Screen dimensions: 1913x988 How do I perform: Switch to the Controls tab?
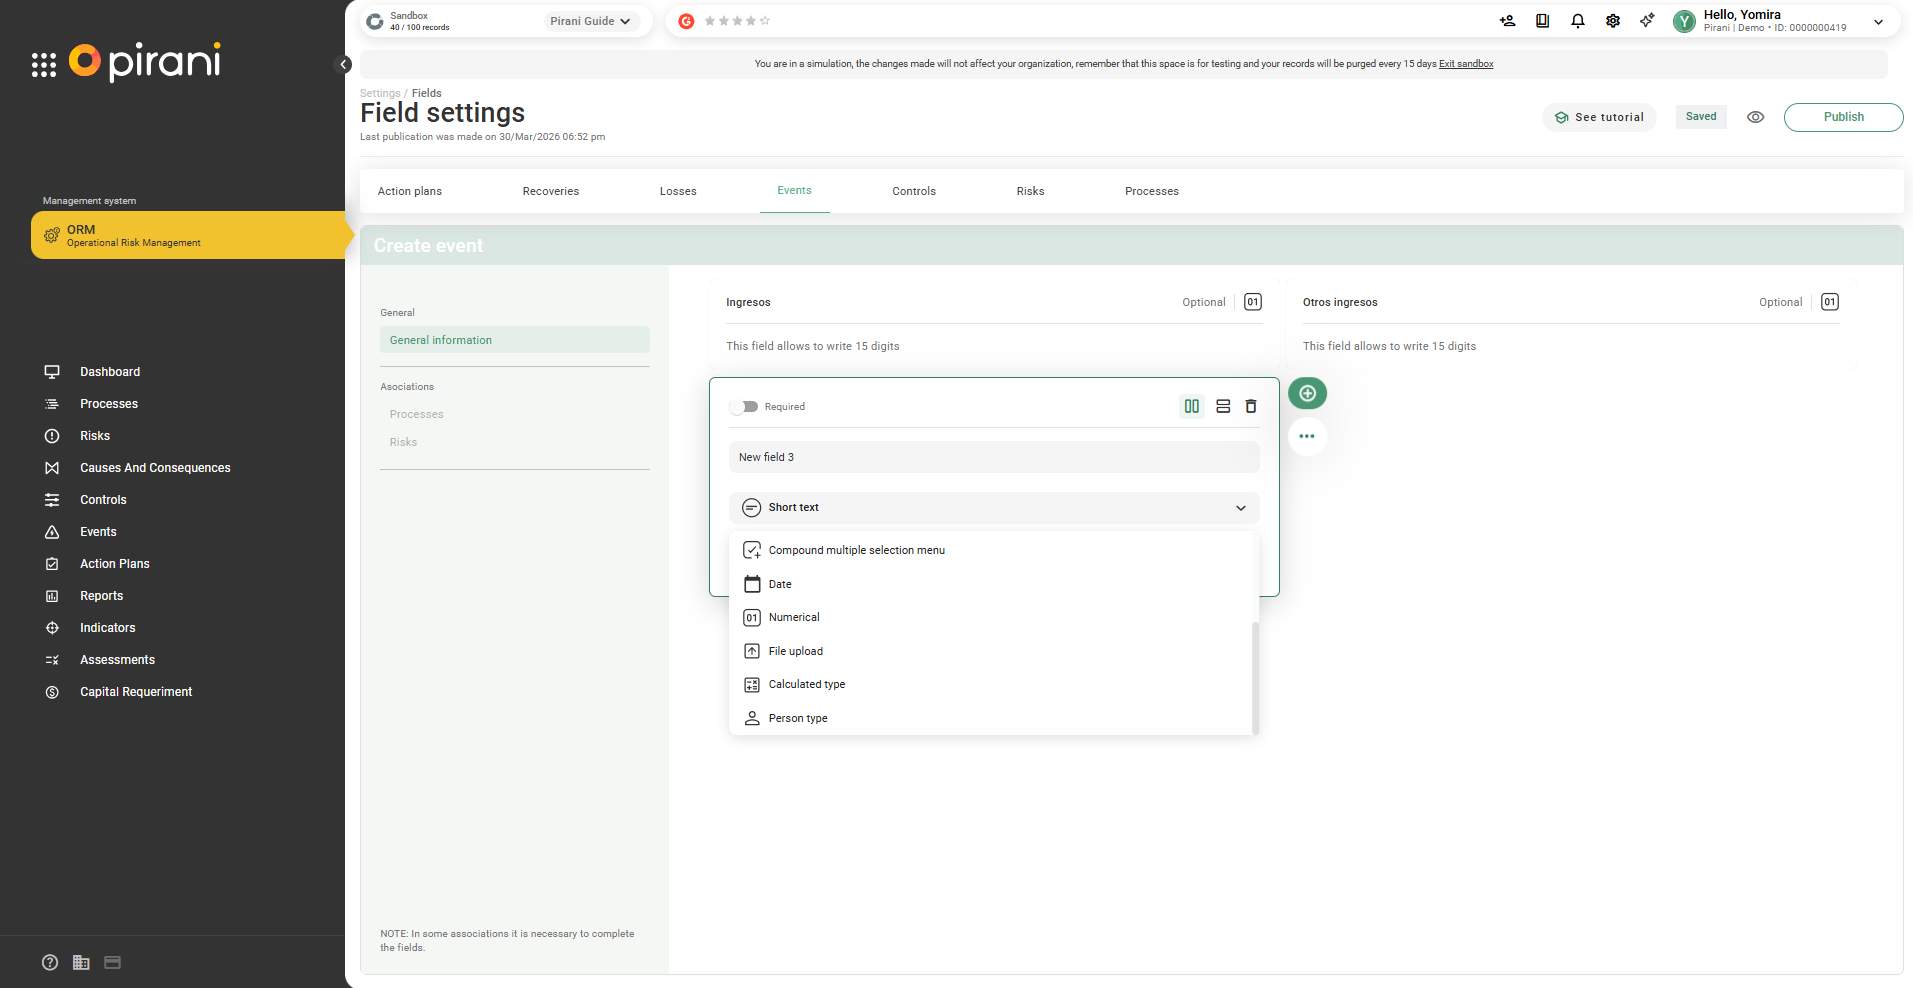click(x=913, y=191)
